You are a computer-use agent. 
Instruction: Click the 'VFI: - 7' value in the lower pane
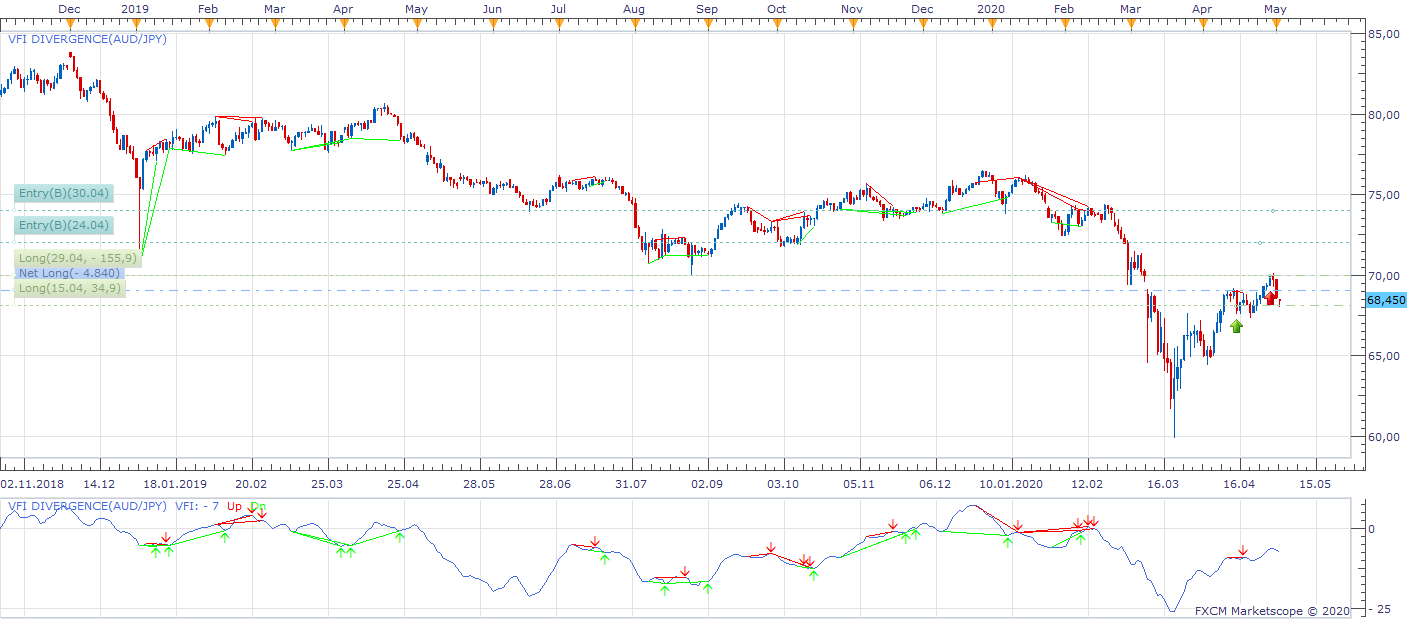(x=197, y=506)
